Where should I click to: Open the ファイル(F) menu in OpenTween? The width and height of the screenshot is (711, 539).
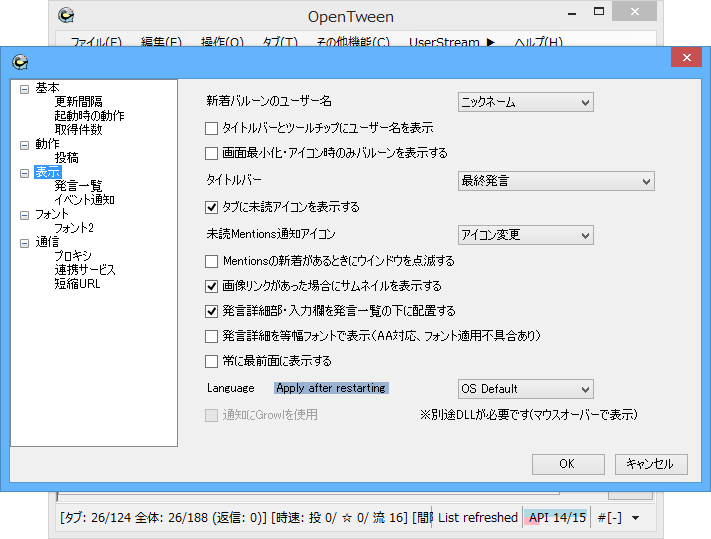96,42
